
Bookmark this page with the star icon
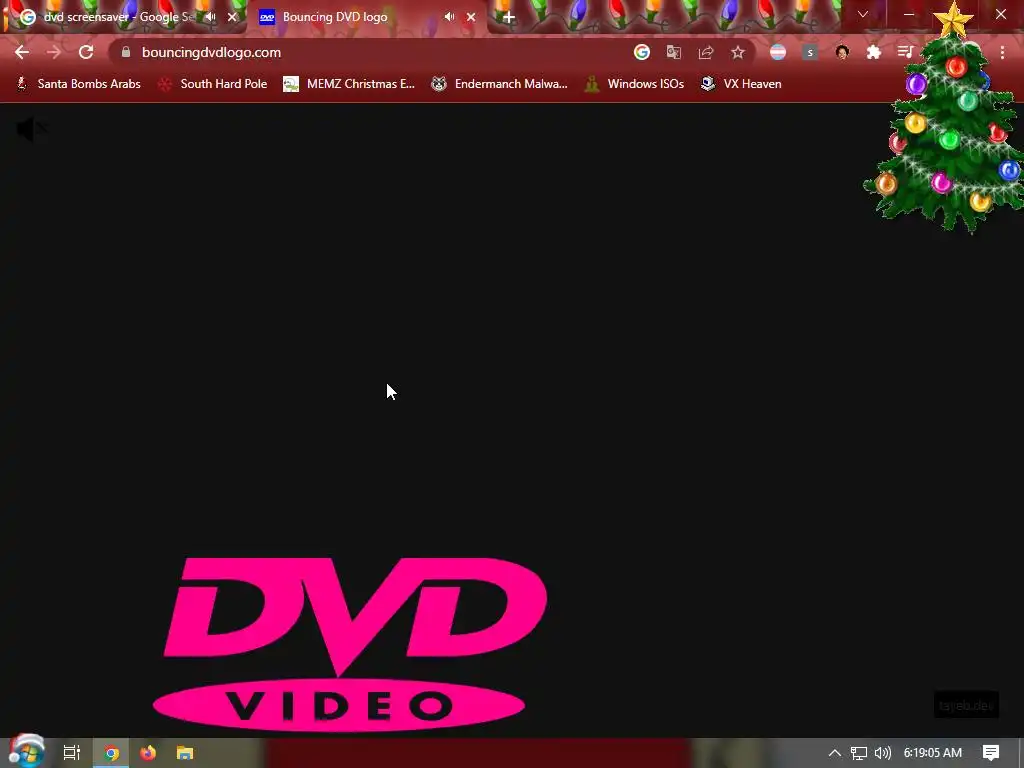coord(738,52)
